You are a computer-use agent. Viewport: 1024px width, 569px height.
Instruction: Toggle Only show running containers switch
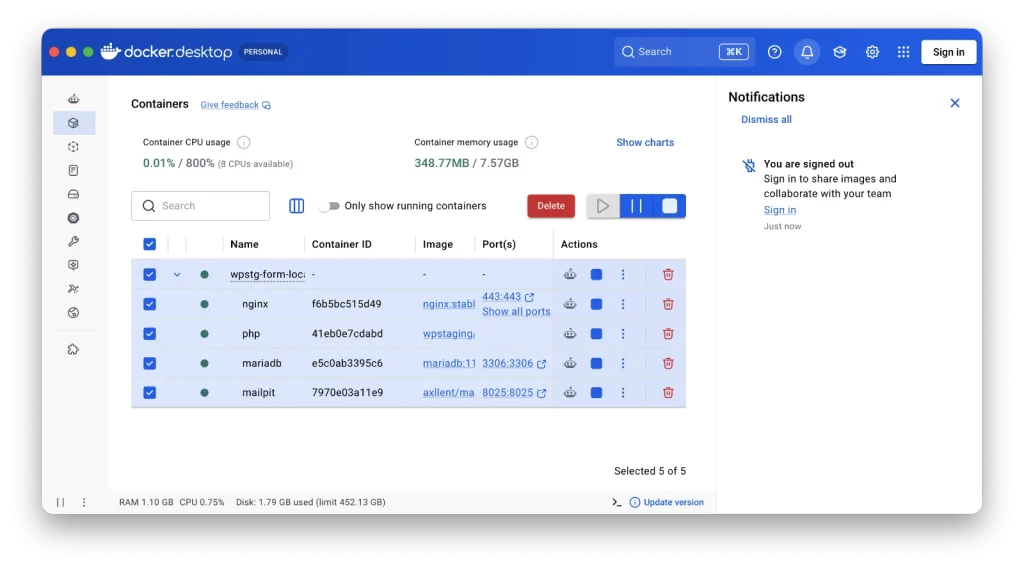330,206
